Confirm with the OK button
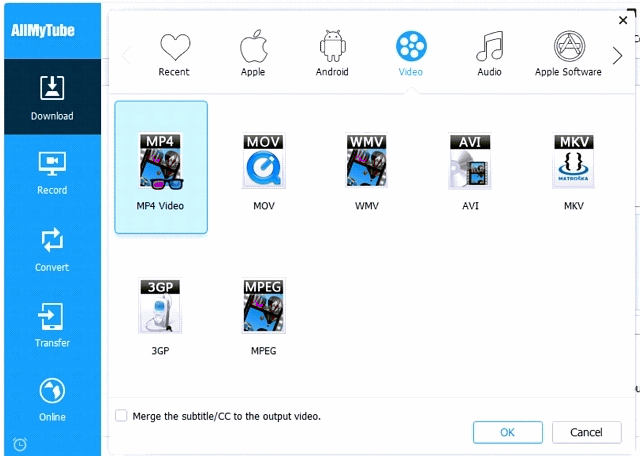This screenshot has width=640, height=456. pos(508,432)
